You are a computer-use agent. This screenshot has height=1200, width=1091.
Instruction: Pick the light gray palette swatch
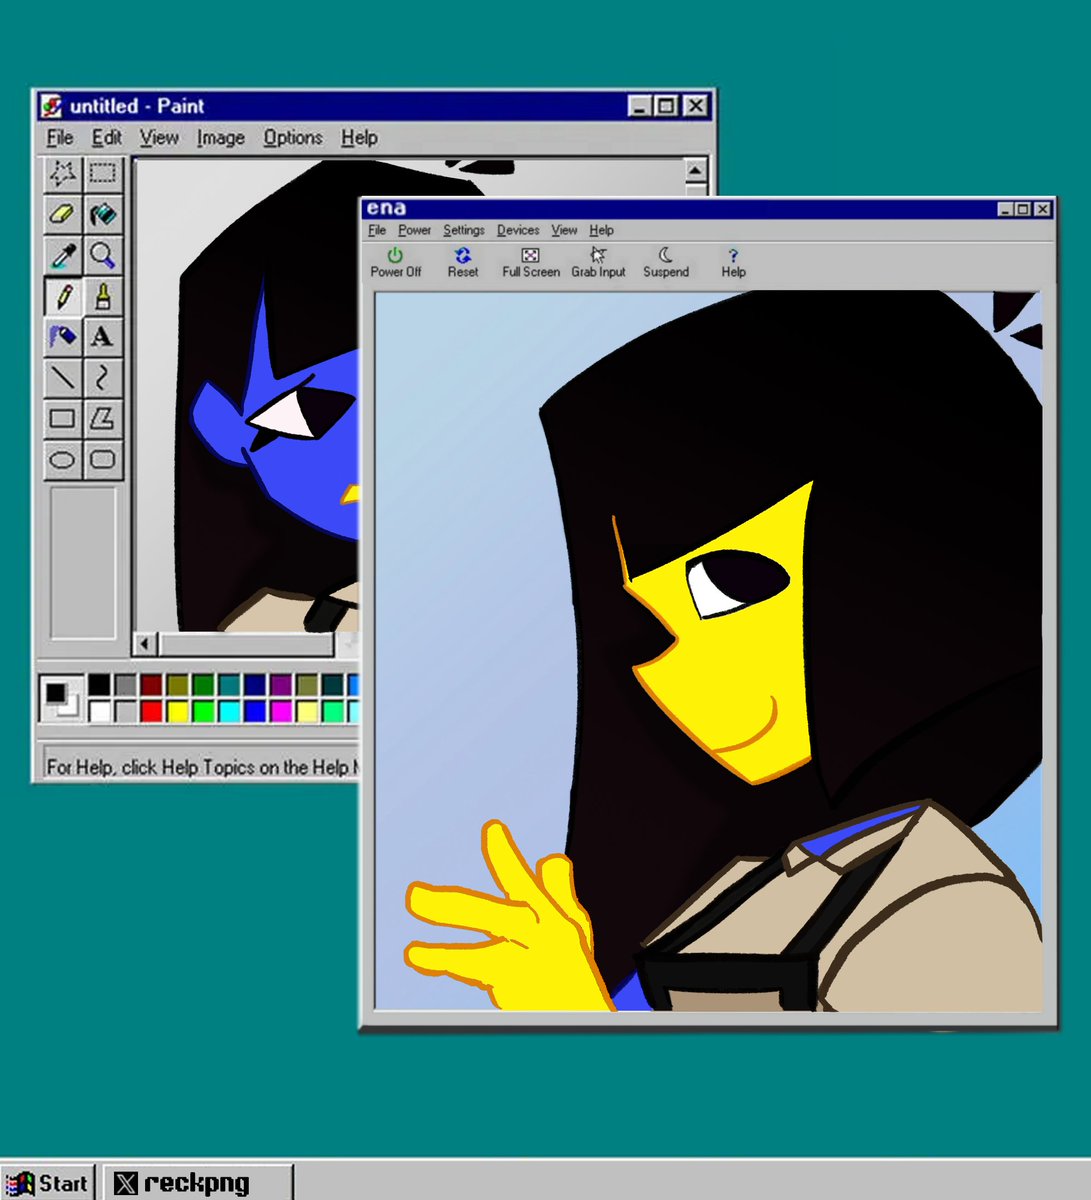[x=125, y=711]
